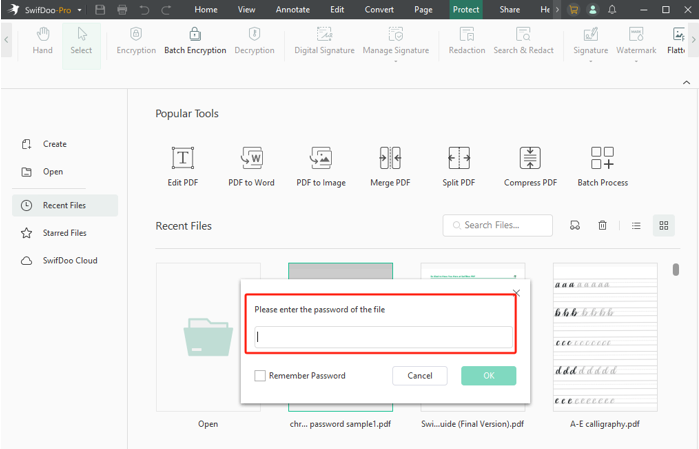Open the View tab
The height and width of the screenshot is (449, 699).
(246, 9)
